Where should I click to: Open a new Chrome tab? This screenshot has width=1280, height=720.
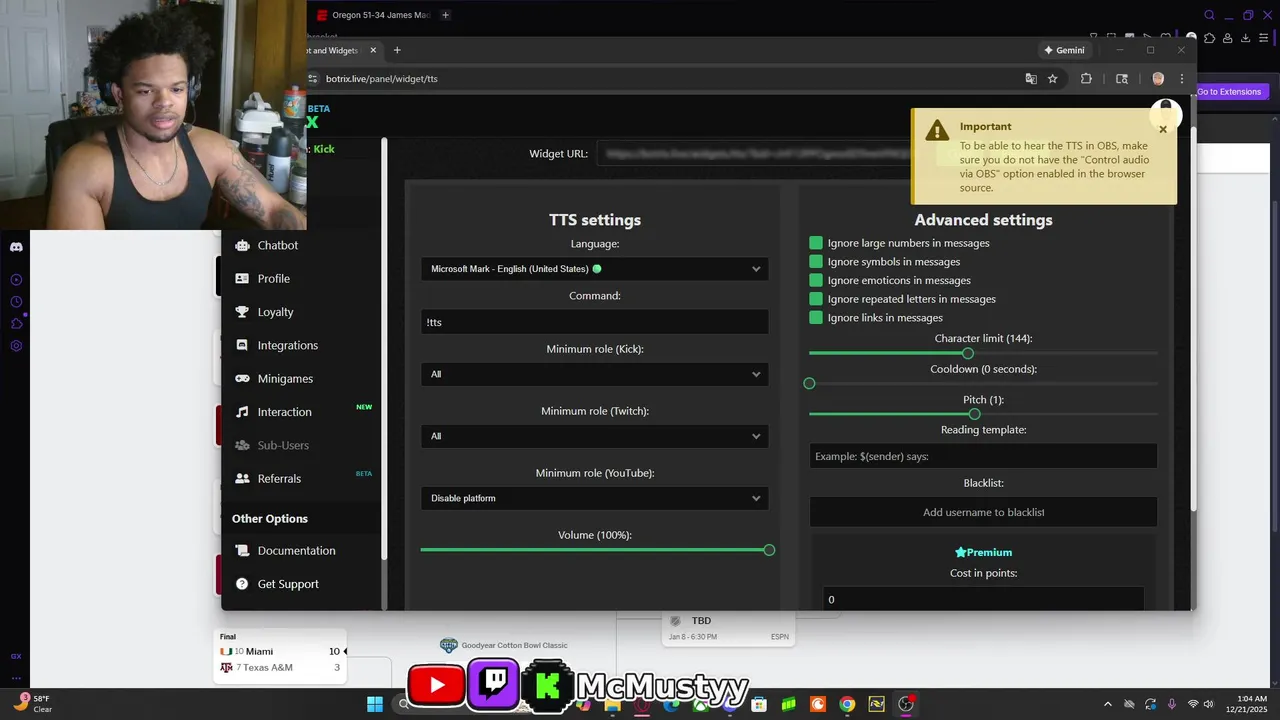[x=397, y=50]
